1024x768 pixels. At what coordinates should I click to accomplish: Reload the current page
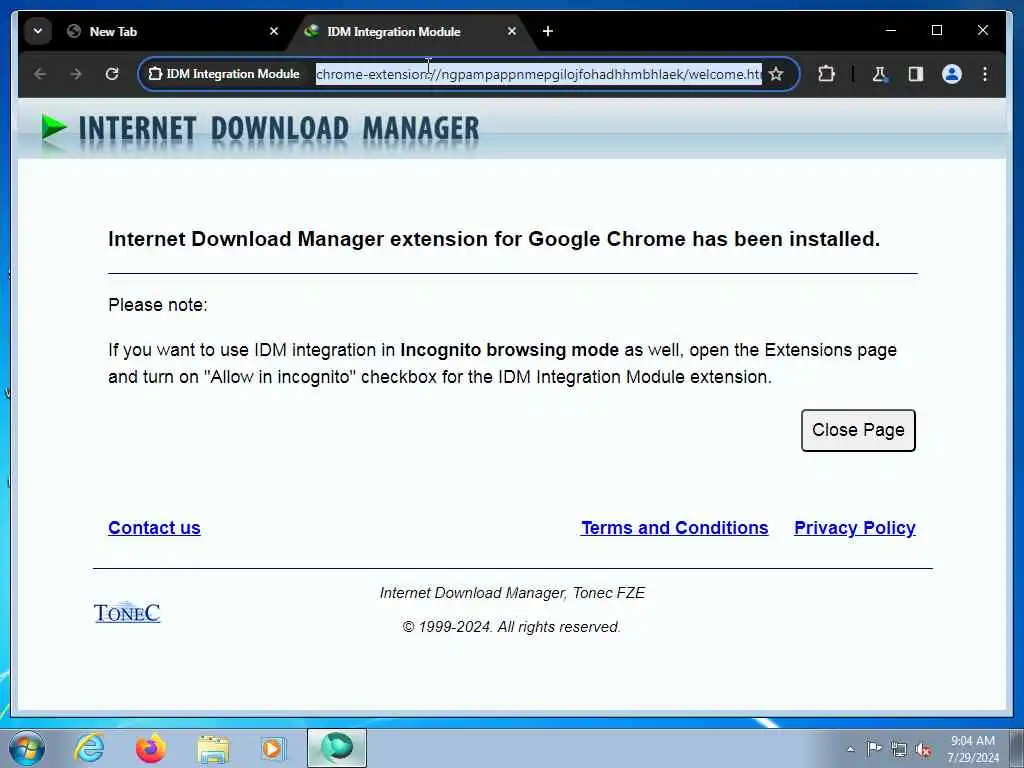pos(112,74)
